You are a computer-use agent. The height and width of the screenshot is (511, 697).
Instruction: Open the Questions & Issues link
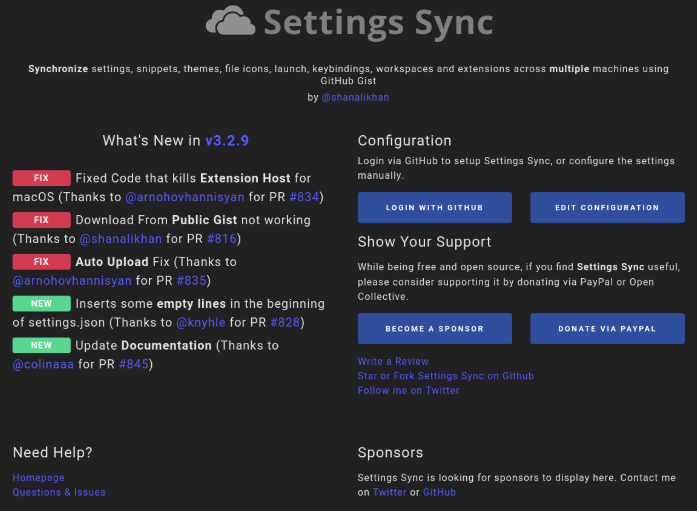tap(59, 492)
